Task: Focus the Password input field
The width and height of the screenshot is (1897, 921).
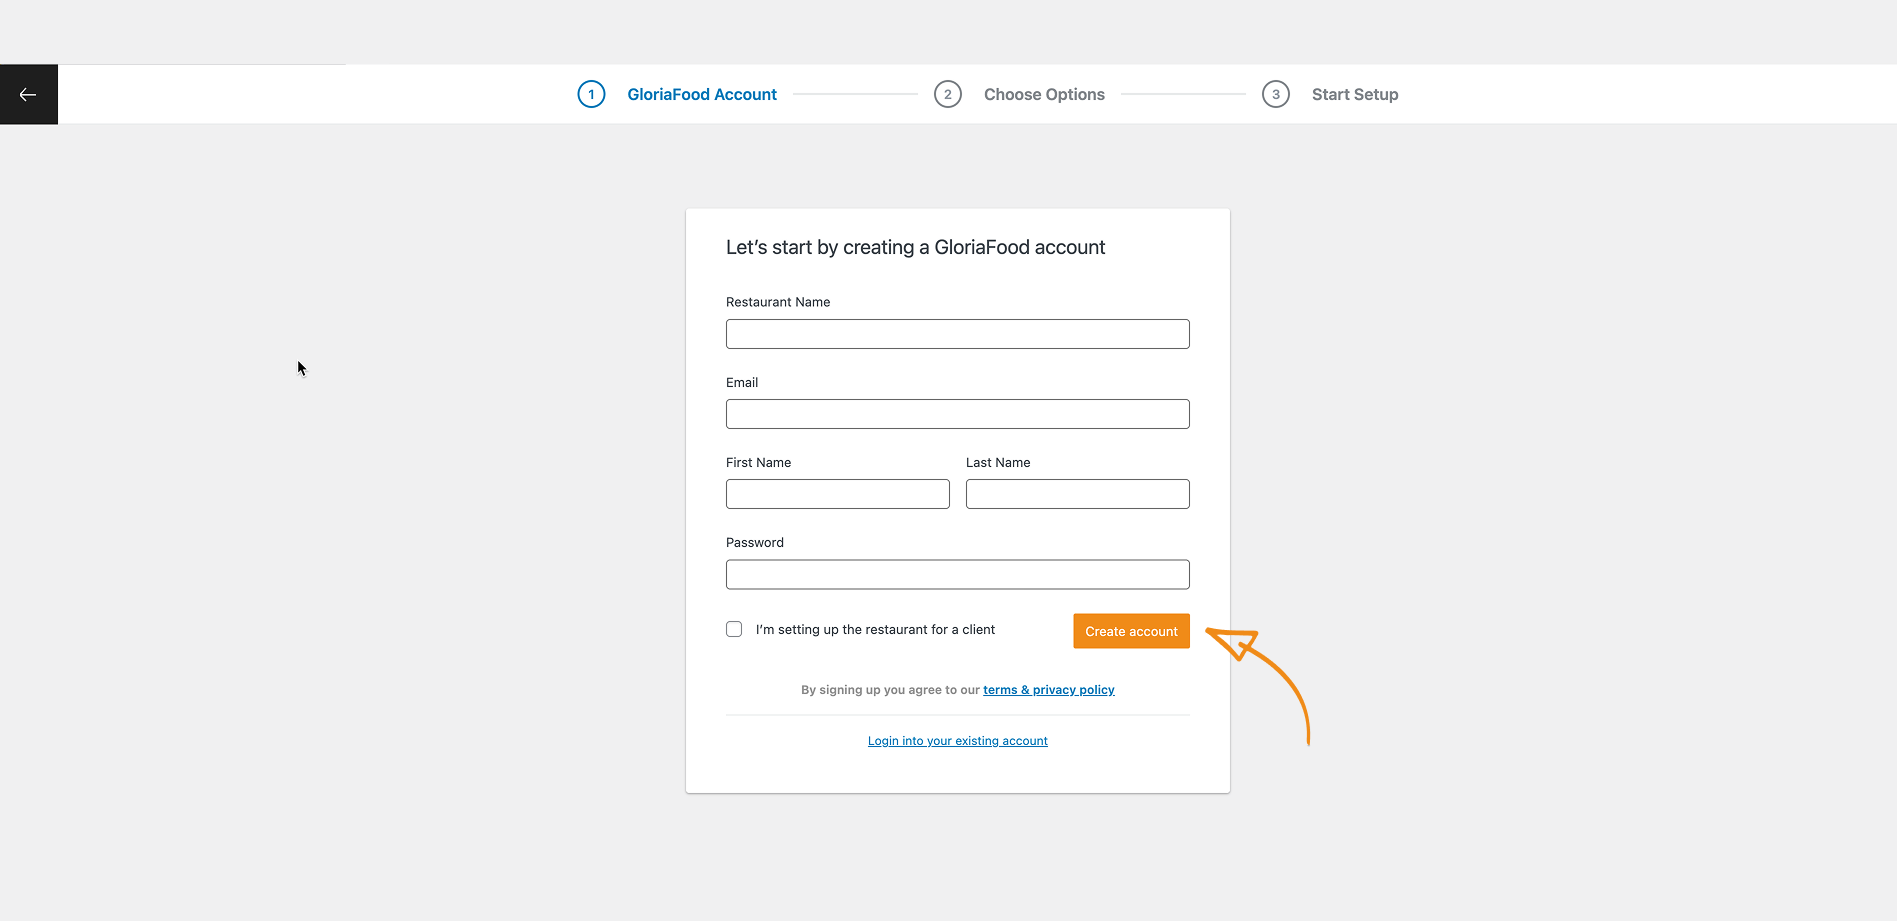Action: point(957,575)
